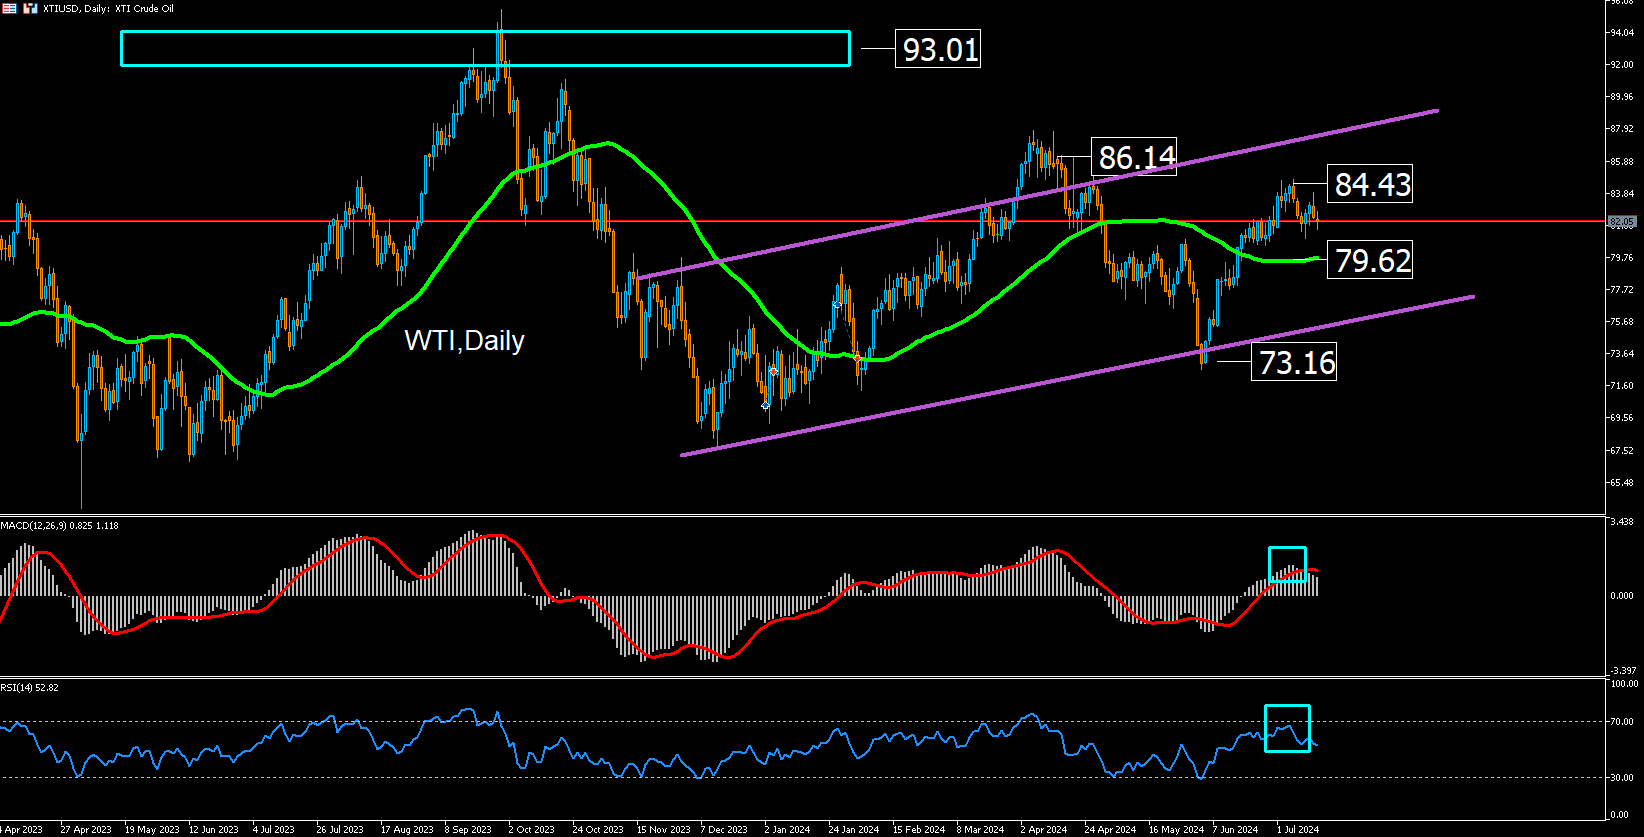Click the 19 May 2023 date on time axis
Viewport: 1644px width, 837px height.
click(152, 829)
